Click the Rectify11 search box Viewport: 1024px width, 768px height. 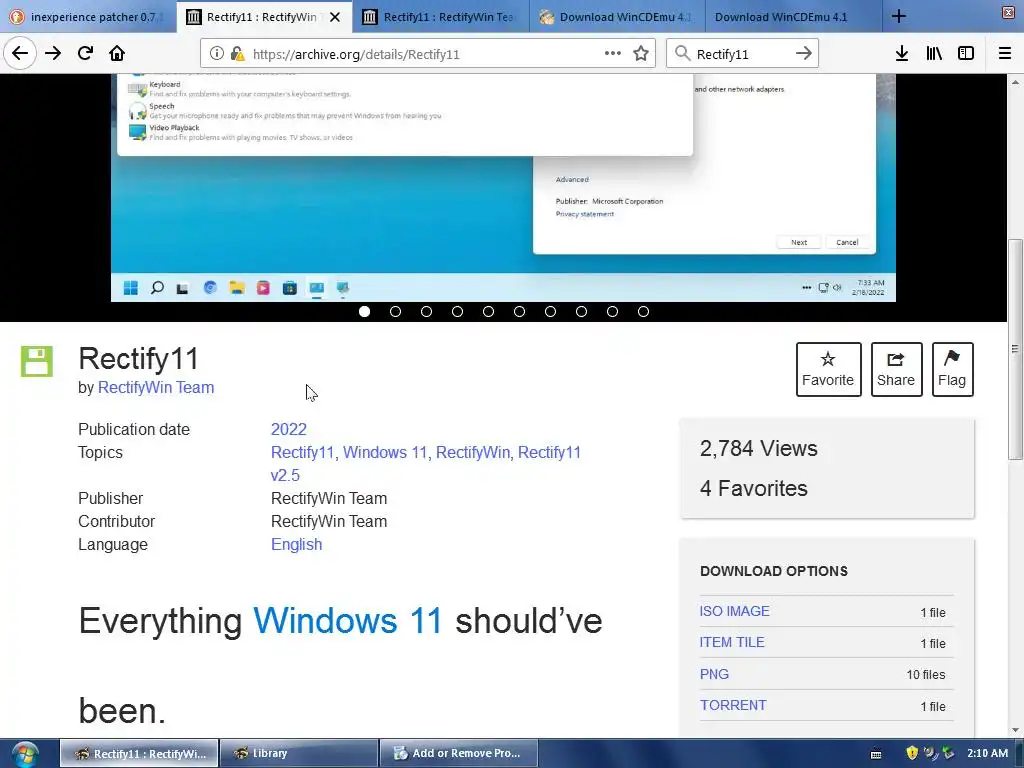pos(741,54)
